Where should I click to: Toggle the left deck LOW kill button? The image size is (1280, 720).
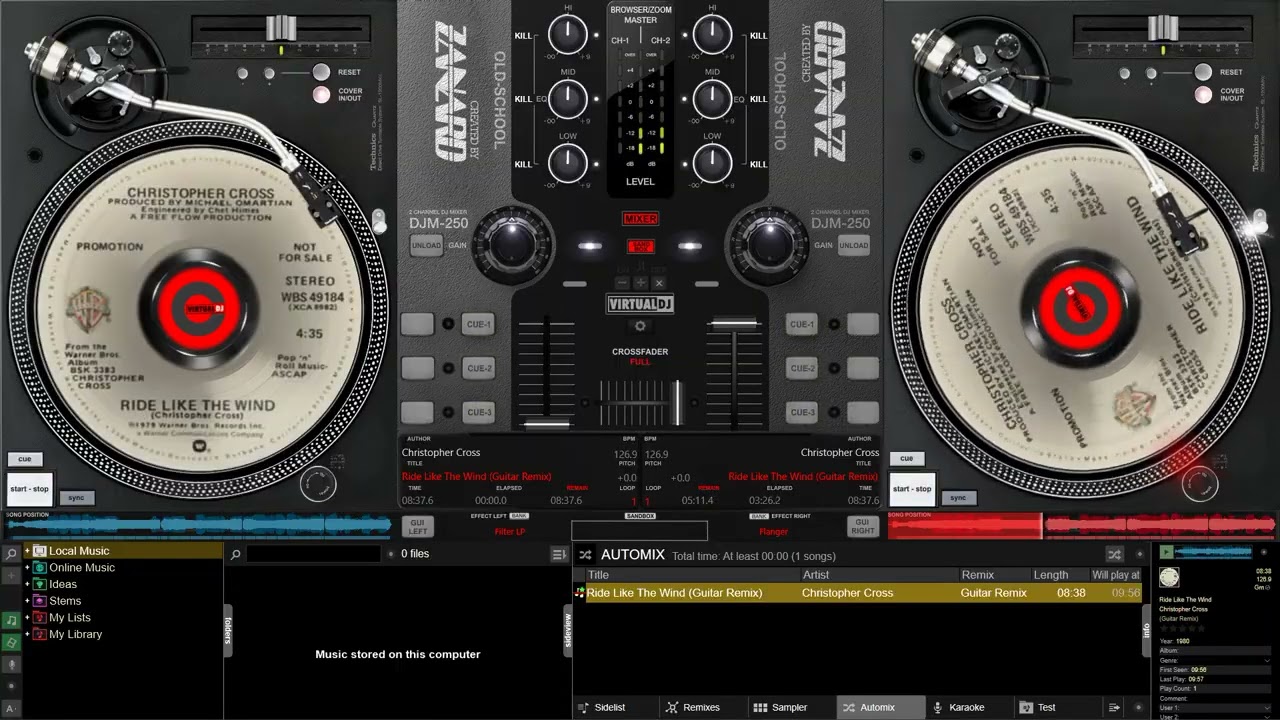523,164
